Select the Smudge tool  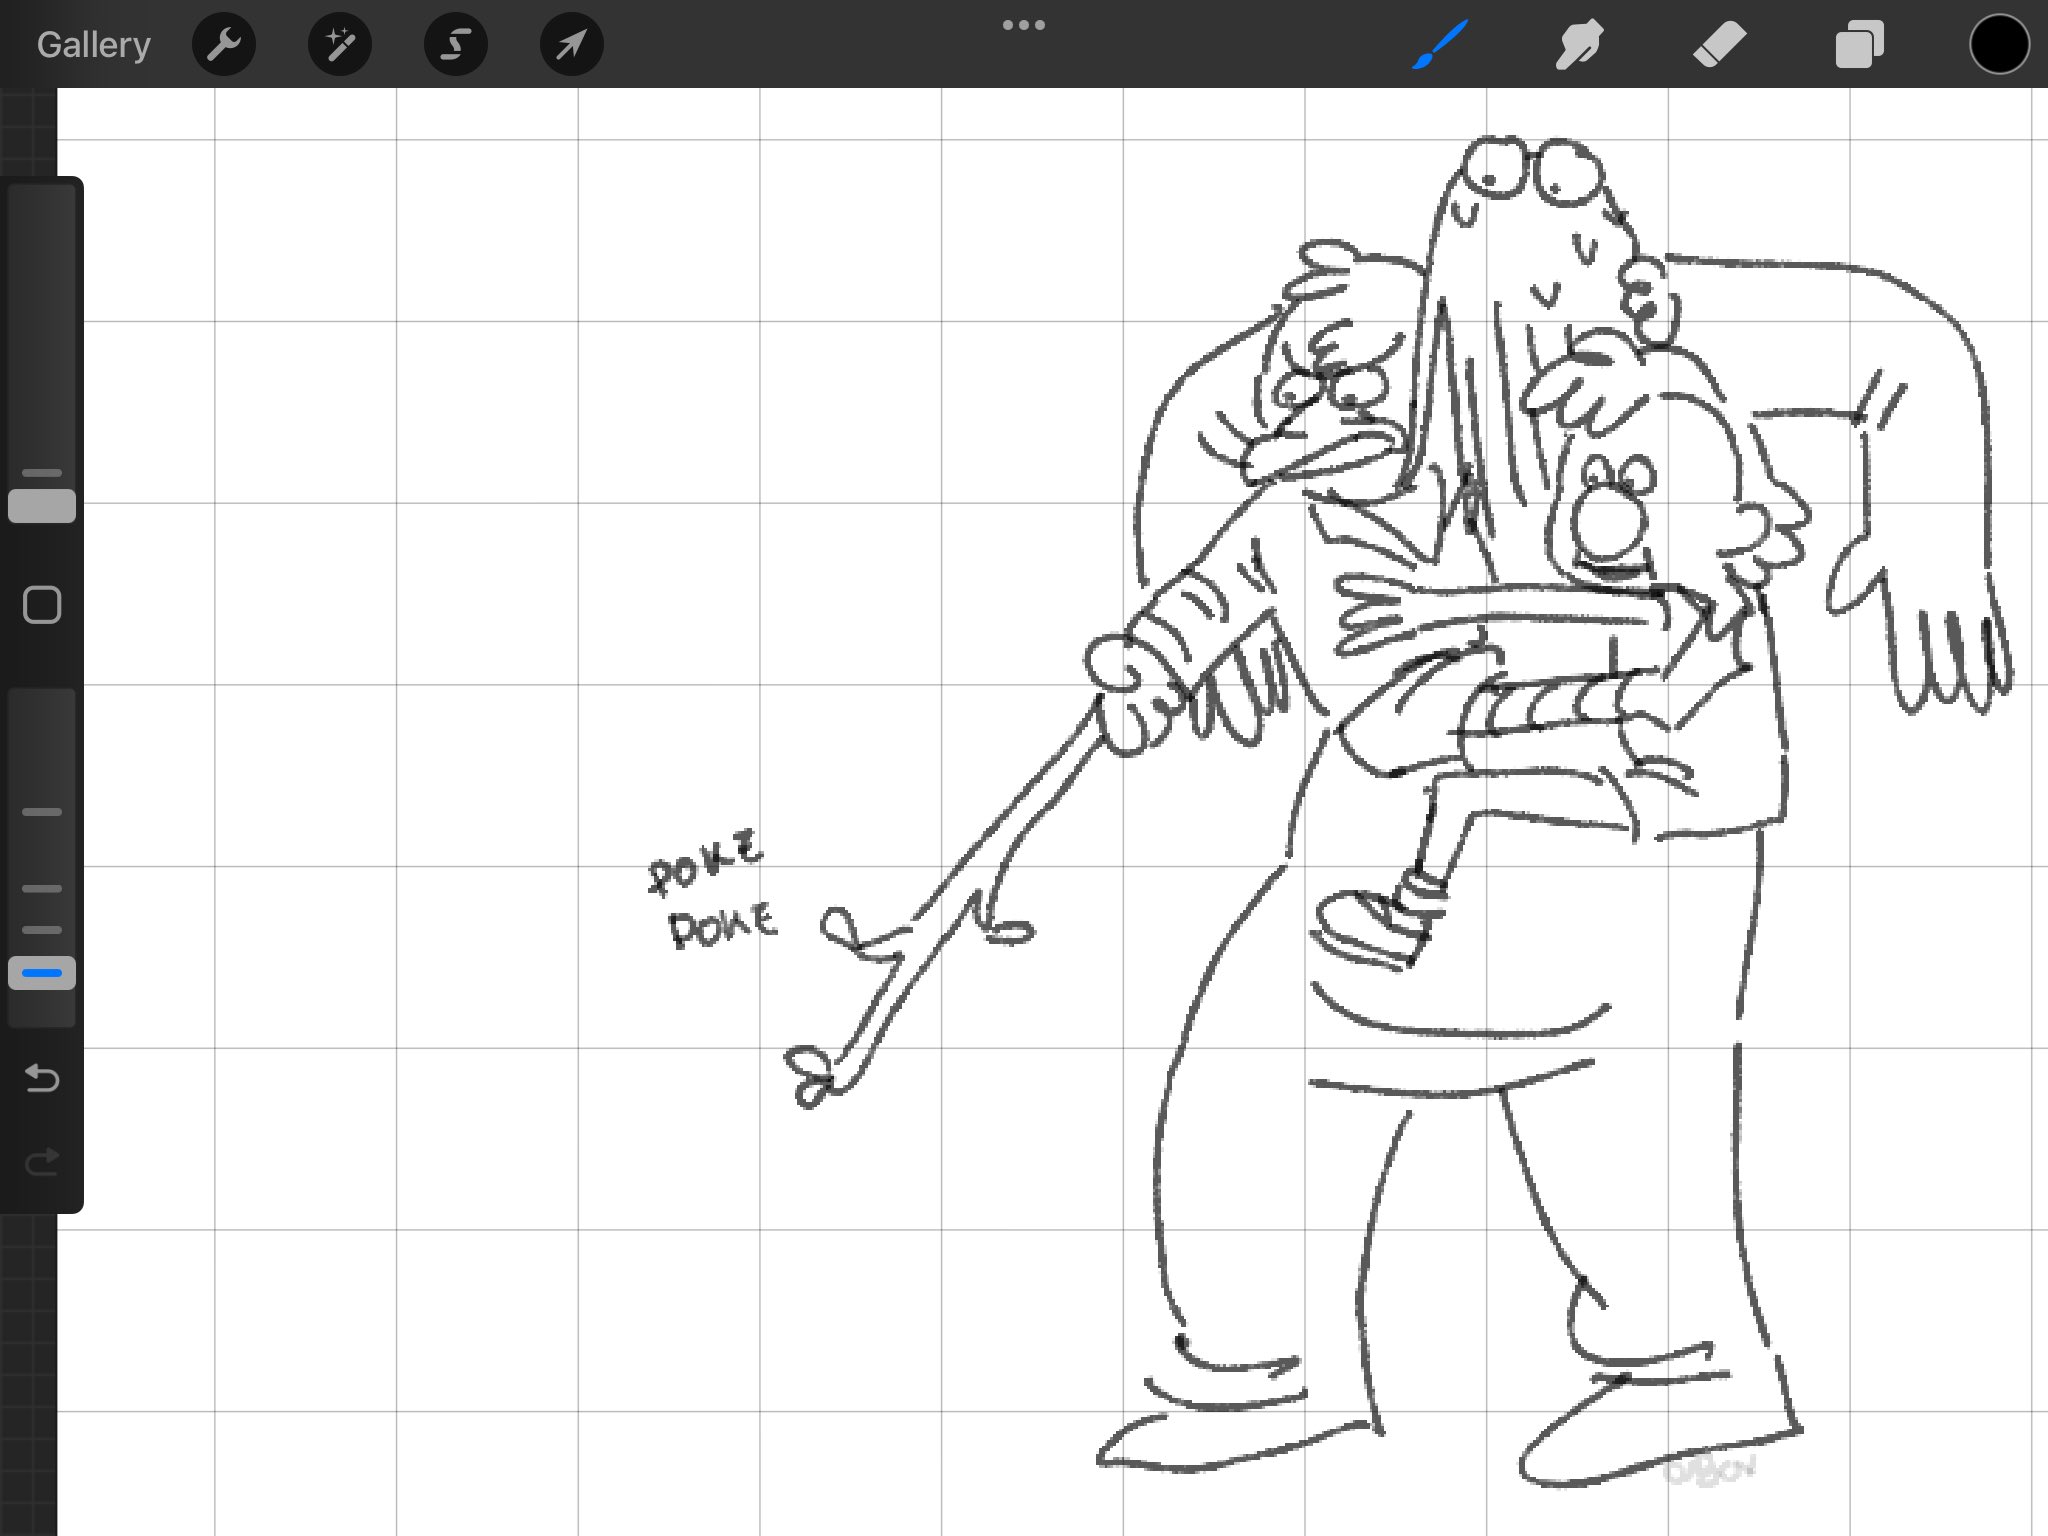[1579, 45]
